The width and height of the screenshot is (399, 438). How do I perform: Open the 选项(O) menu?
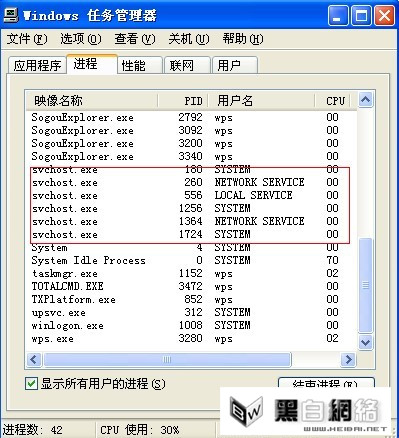(81, 39)
